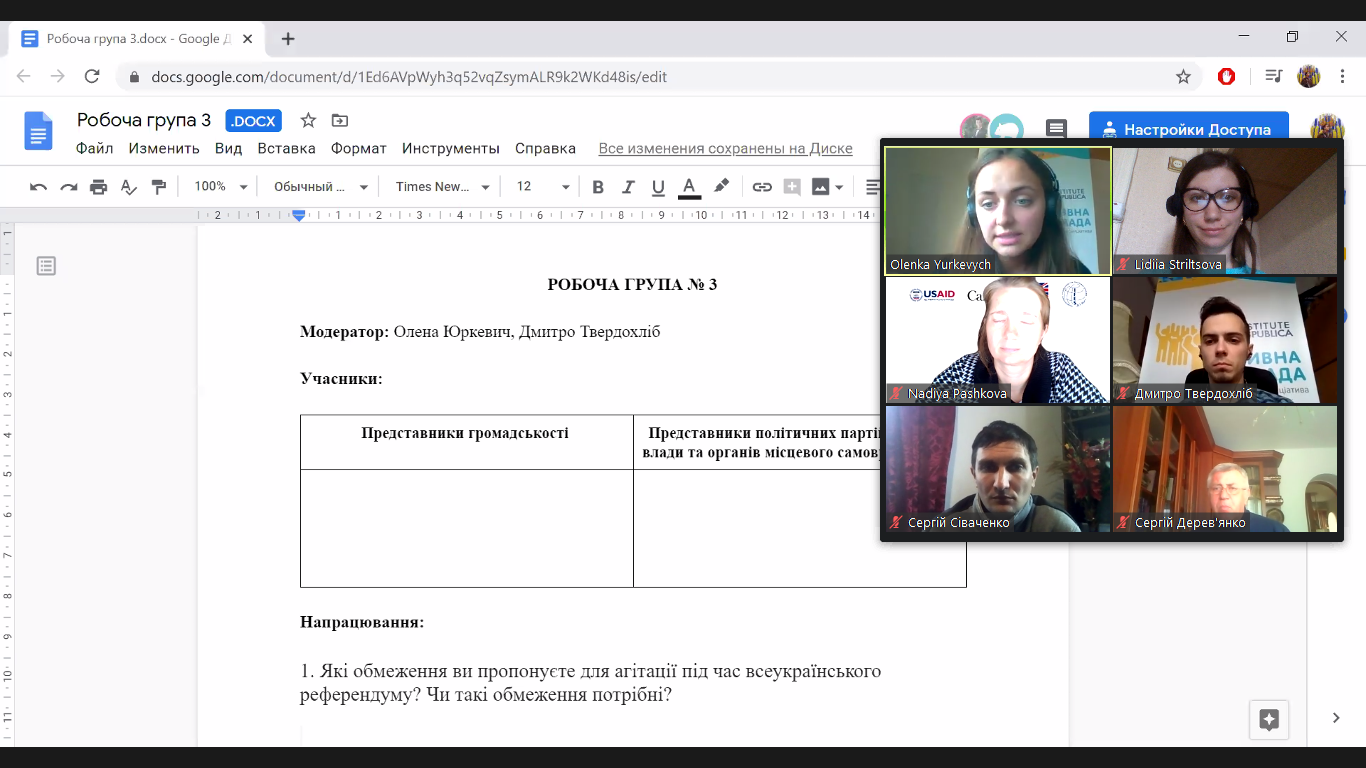Open the text color tool
This screenshot has width=1366, height=768.
(x=687, y=186)
